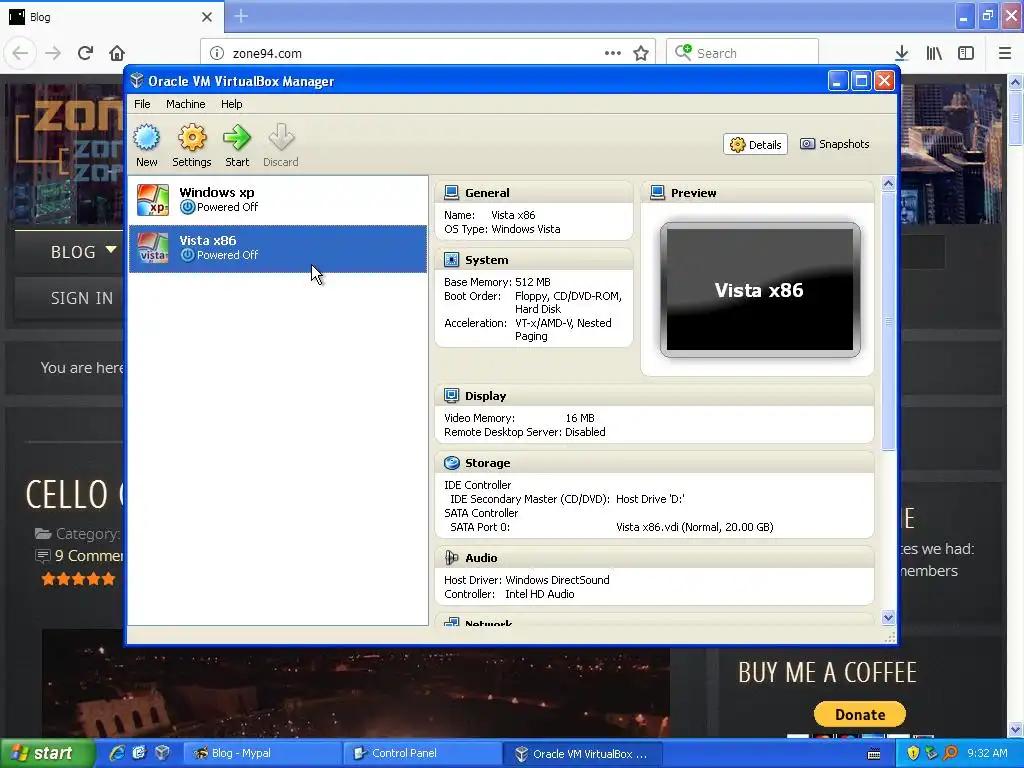Open the page actions three-dot menu
This screenshot has height=768, width=1024.
613,53
